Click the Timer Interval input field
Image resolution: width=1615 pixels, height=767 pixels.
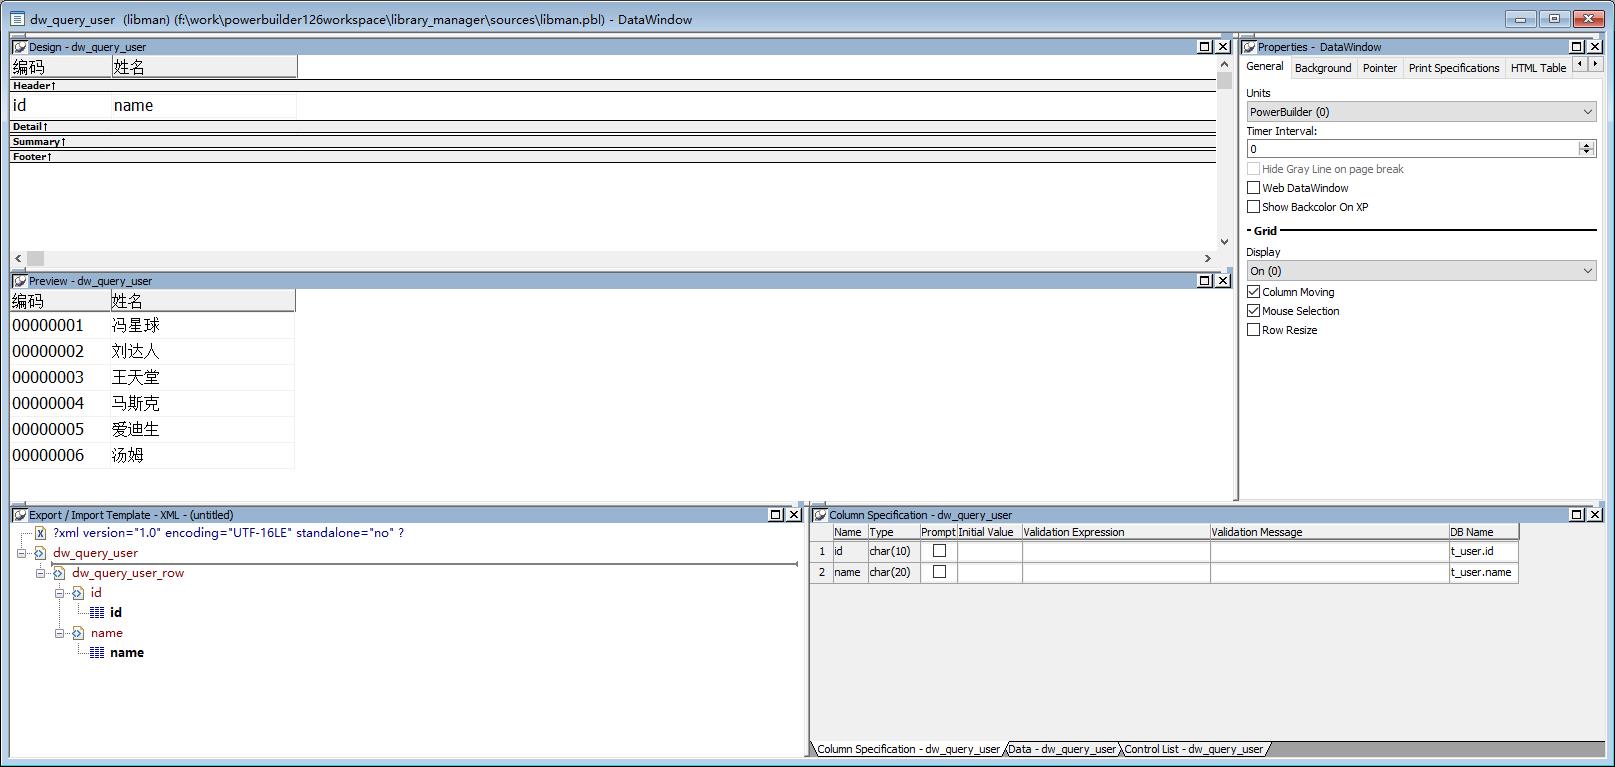[1412, 149]
